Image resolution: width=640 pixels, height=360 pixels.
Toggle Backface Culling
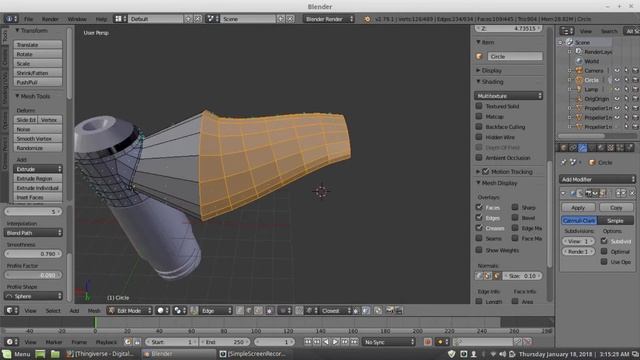coord(479,127)
